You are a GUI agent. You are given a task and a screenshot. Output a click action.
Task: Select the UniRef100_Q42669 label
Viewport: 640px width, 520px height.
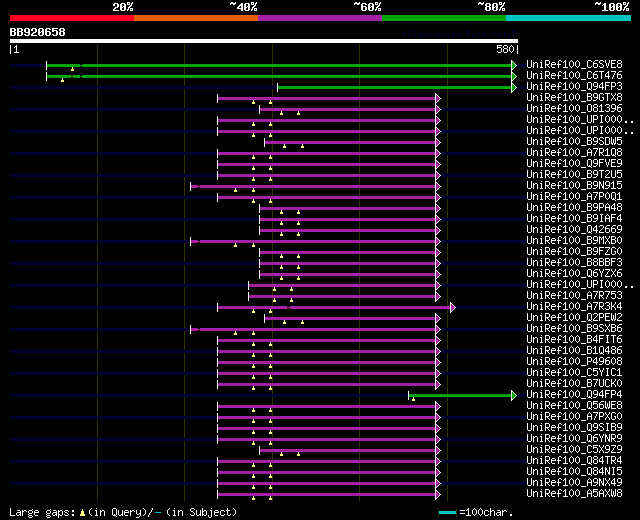coord(574,229)
